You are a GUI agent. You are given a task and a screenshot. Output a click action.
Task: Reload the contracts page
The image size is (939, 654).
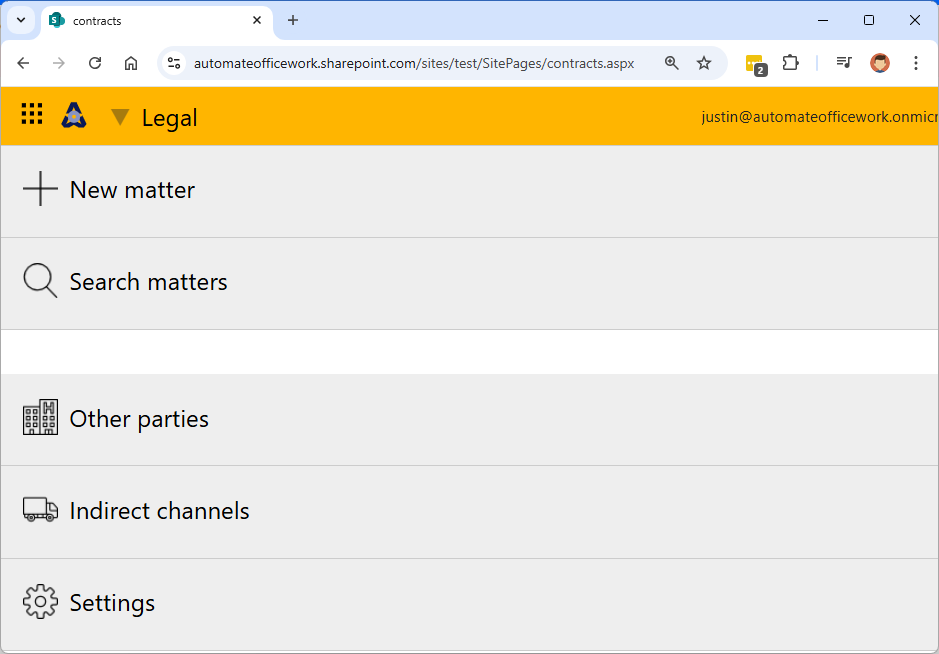tap(95, 63)
